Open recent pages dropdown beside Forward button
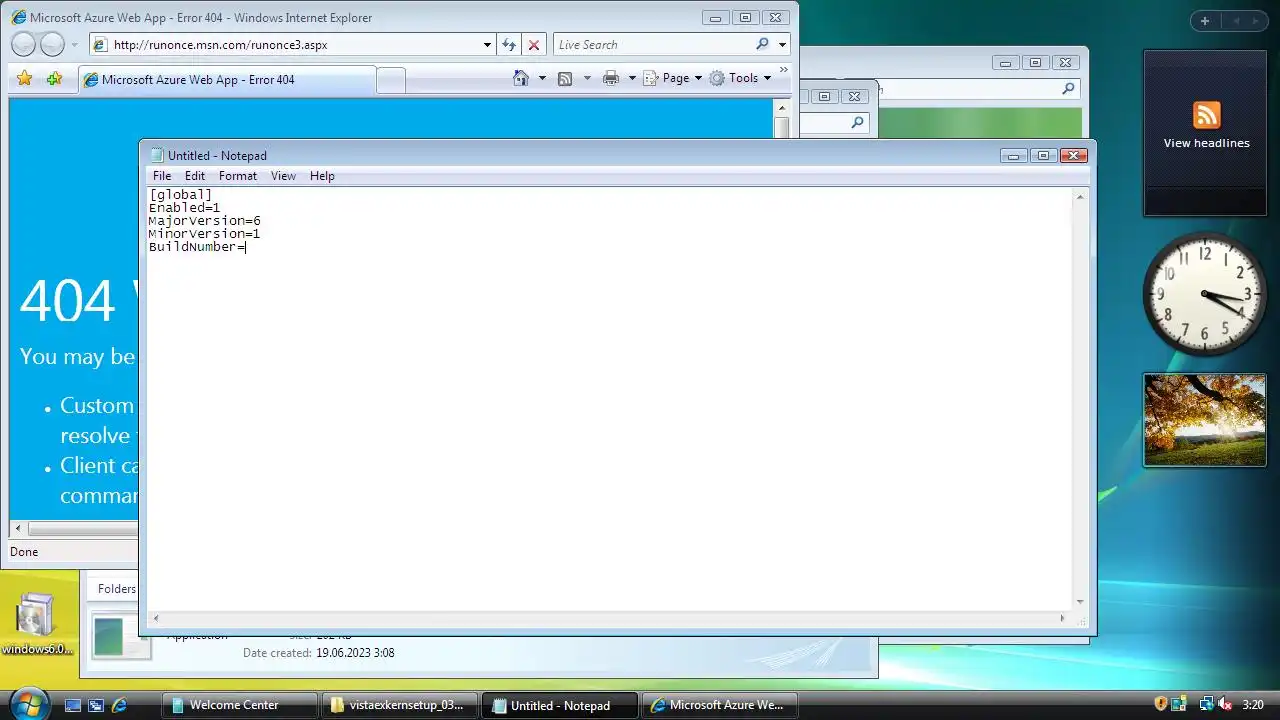Viewport: 1280px width, 720px height. click(x=74, y=45)
